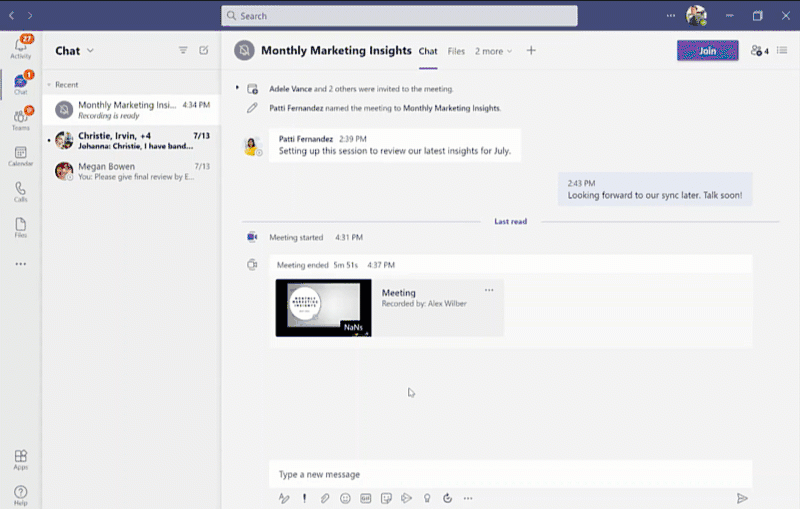Expand the Chat dropdown chevron
Viewport: 800px width, 509px height.
pos(90,50)
